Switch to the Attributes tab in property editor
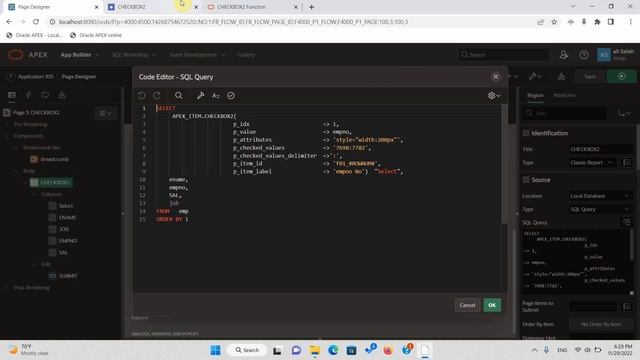This screenshot has width=640, height=360. coord(564,95)
